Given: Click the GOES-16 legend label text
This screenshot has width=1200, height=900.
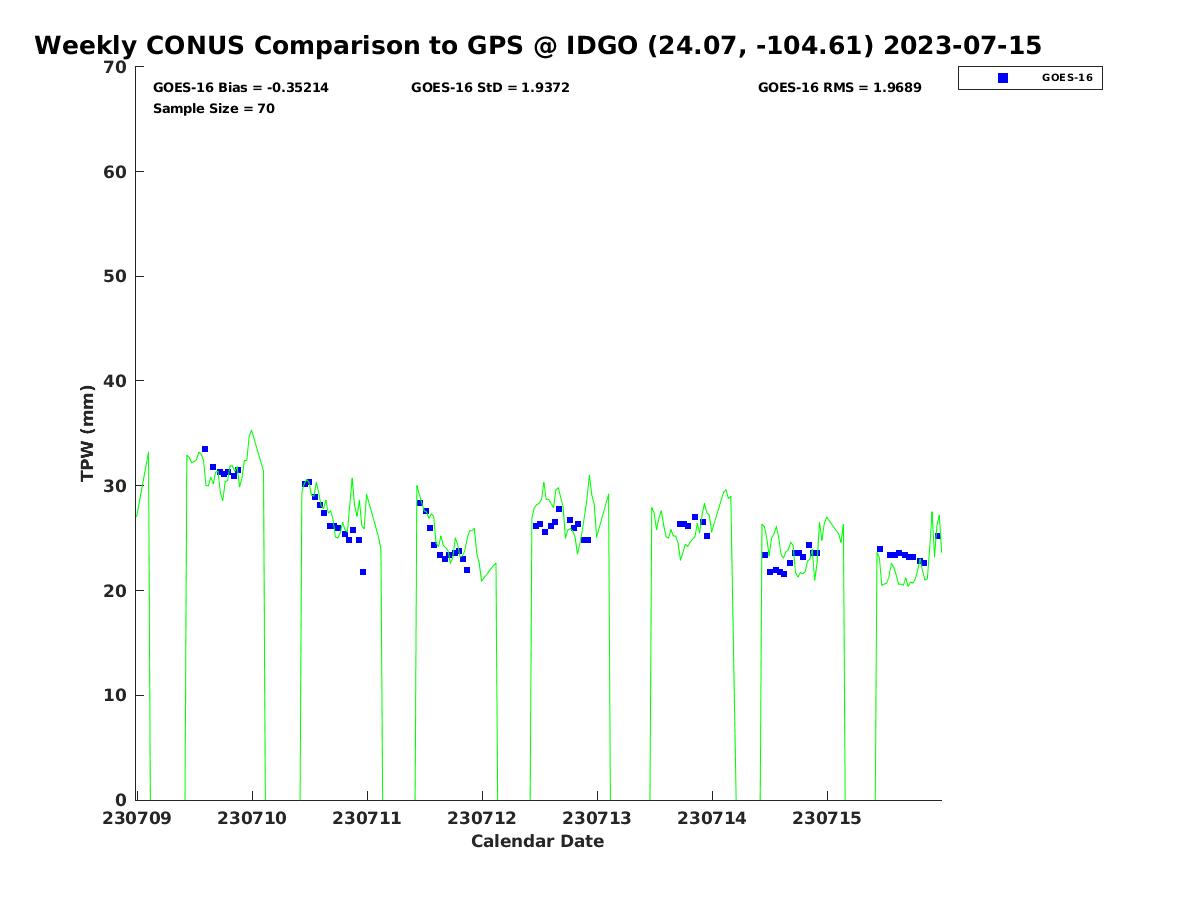Looking at the screenshot, I should (x=1066, y=78).
